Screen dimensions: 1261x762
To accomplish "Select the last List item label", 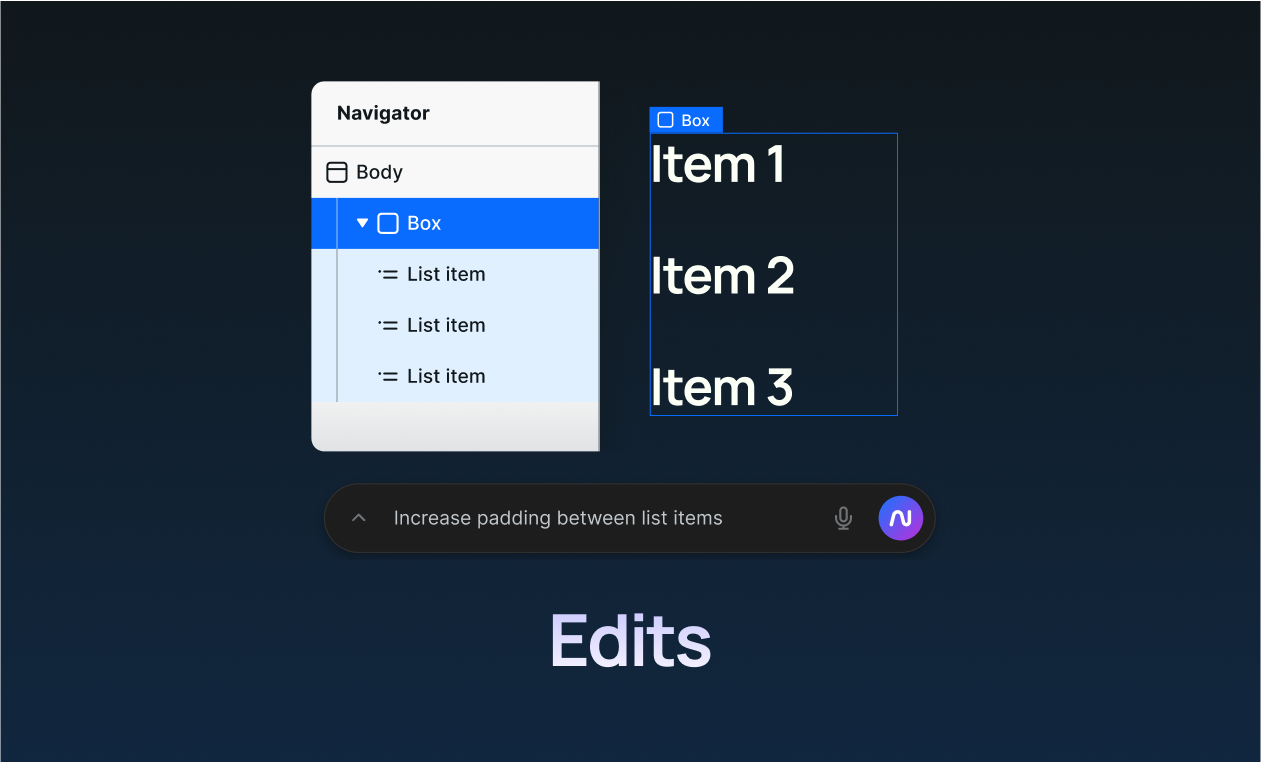I will [446, 376].
